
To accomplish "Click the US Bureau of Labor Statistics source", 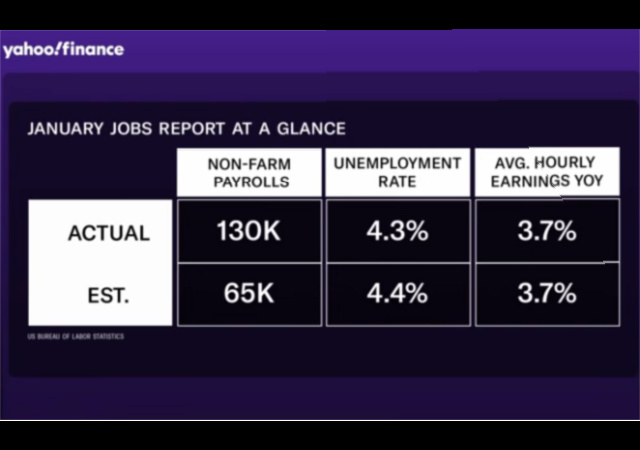I will click(76, 337).
